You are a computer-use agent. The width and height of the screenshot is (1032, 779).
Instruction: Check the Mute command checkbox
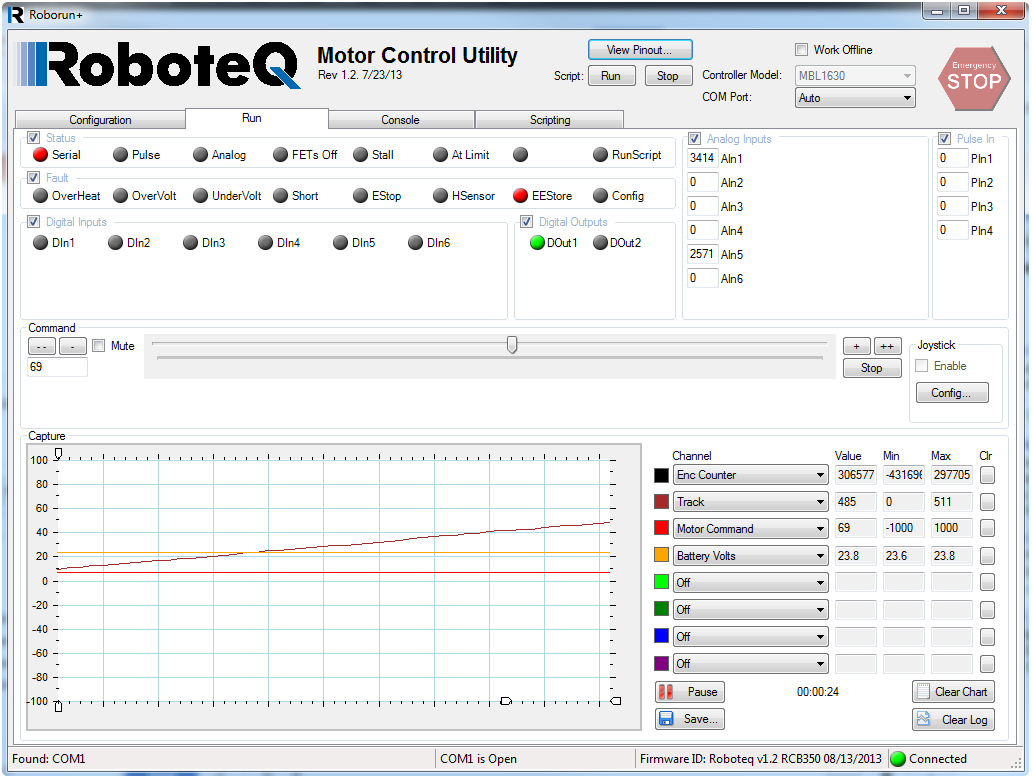coord(99,345)
